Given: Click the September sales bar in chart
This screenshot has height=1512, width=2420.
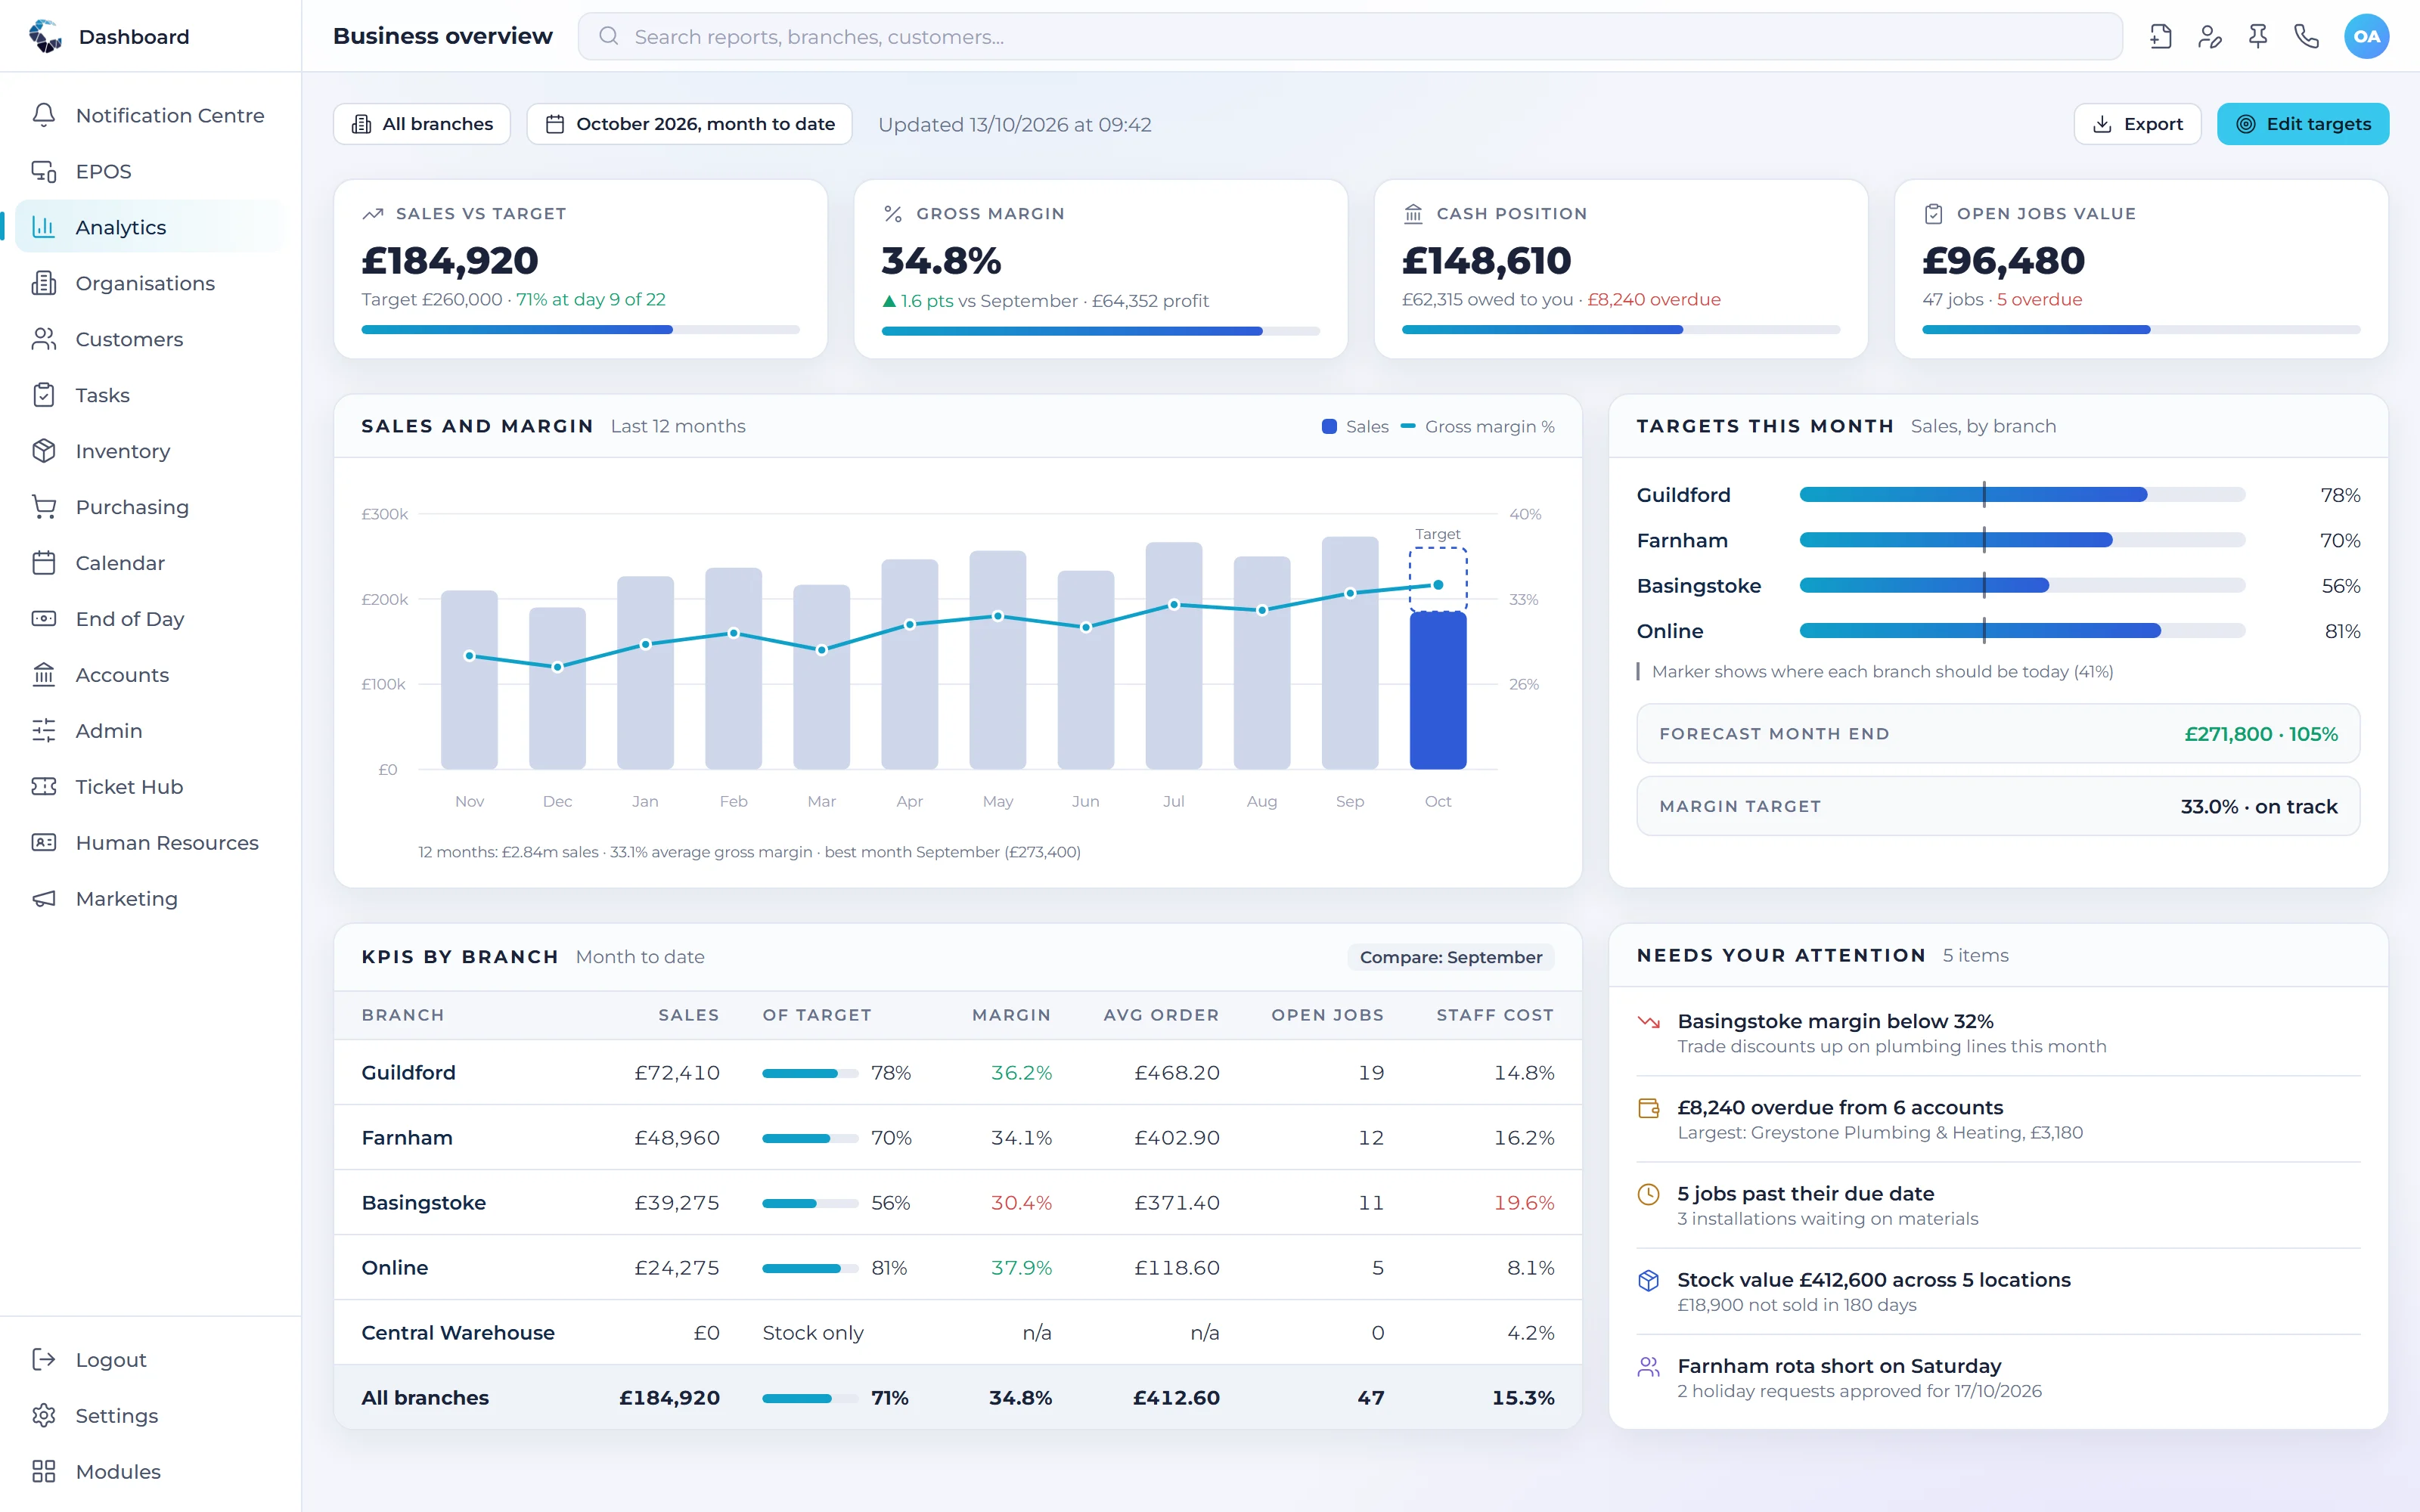Looking at the screenshot, I should pyautogui.click(x=1350, y=653).
